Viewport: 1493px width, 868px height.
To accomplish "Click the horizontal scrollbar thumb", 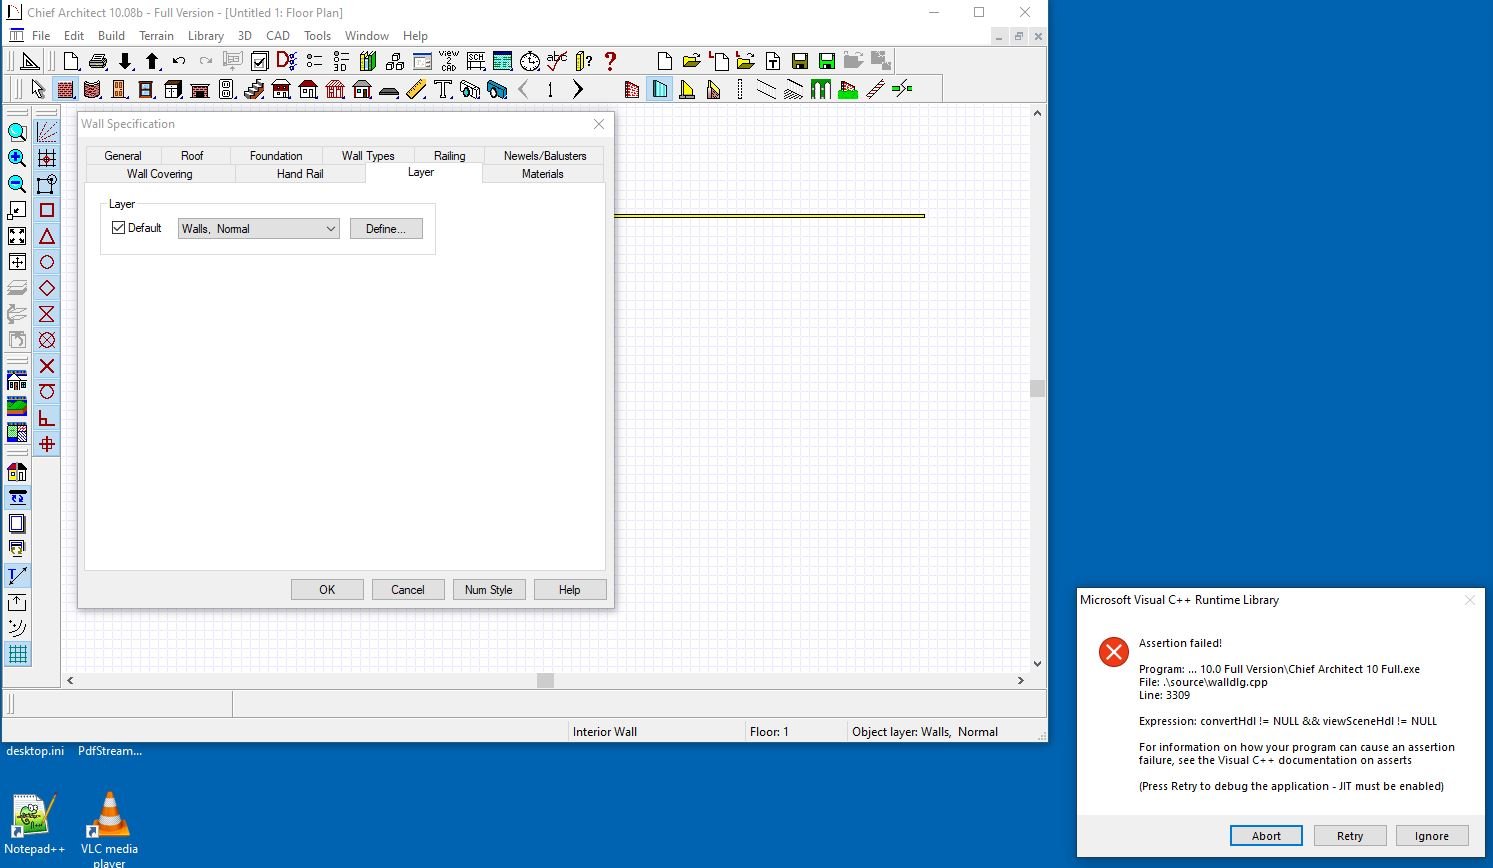I will [545, 680].
